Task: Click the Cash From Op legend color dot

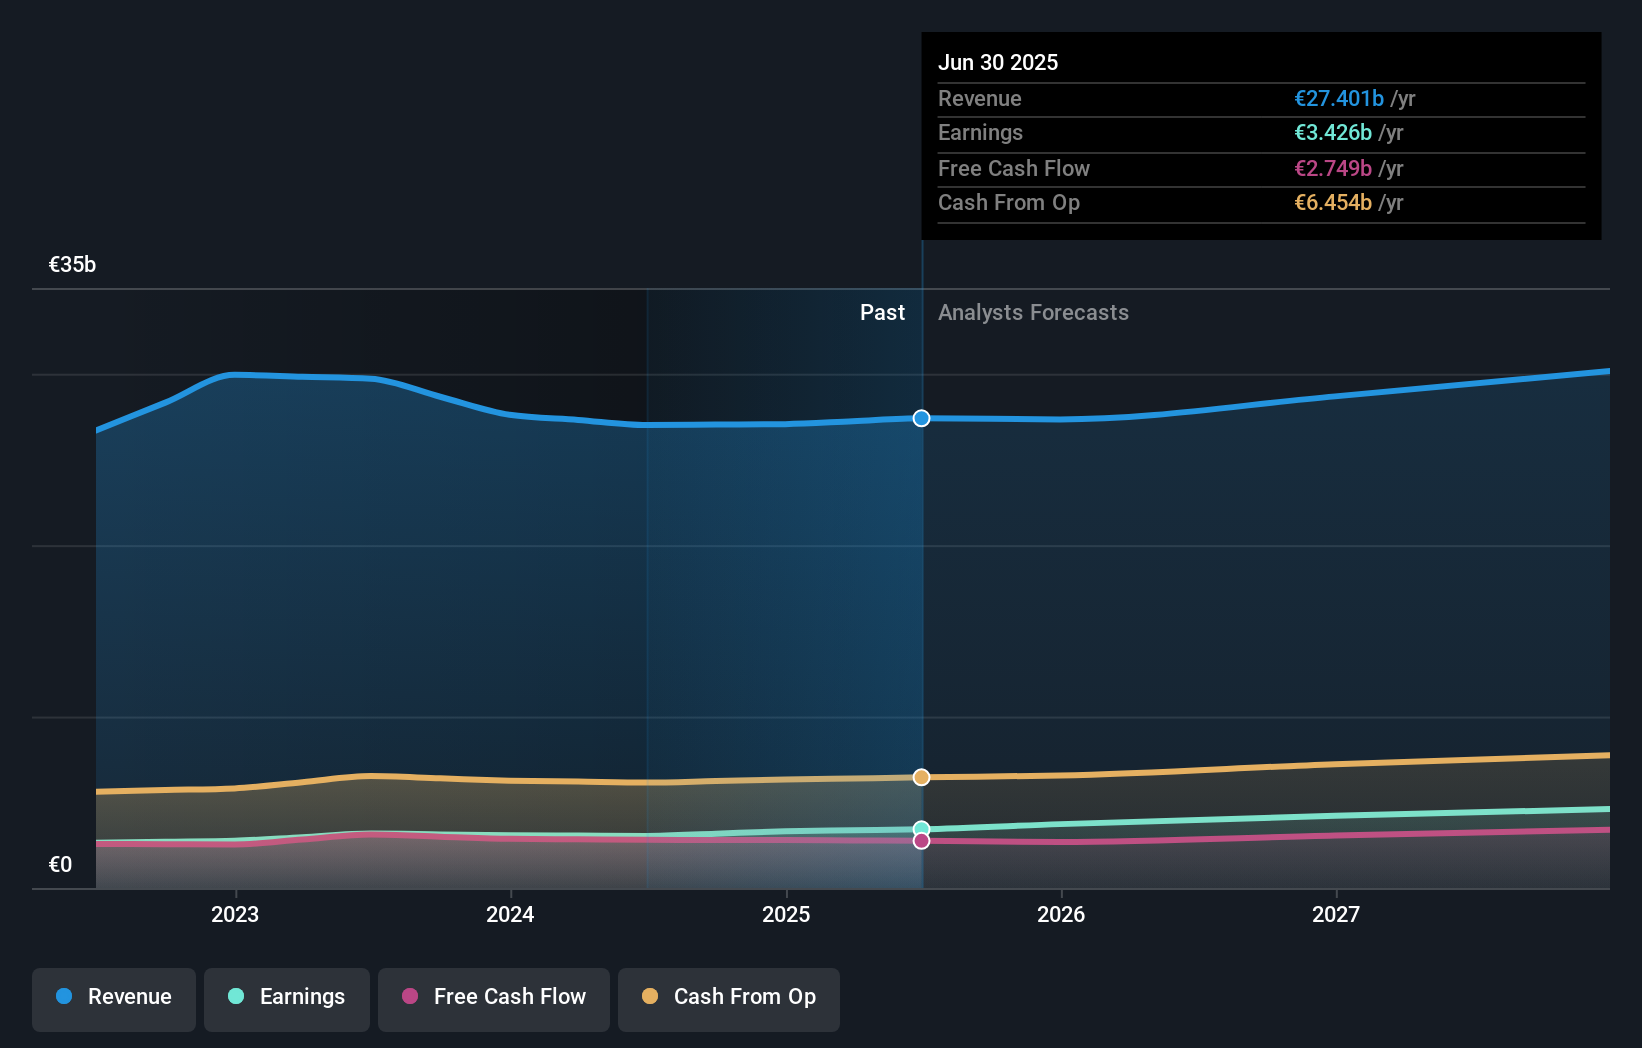Action: pyautogui.click(x=651, y=997)
